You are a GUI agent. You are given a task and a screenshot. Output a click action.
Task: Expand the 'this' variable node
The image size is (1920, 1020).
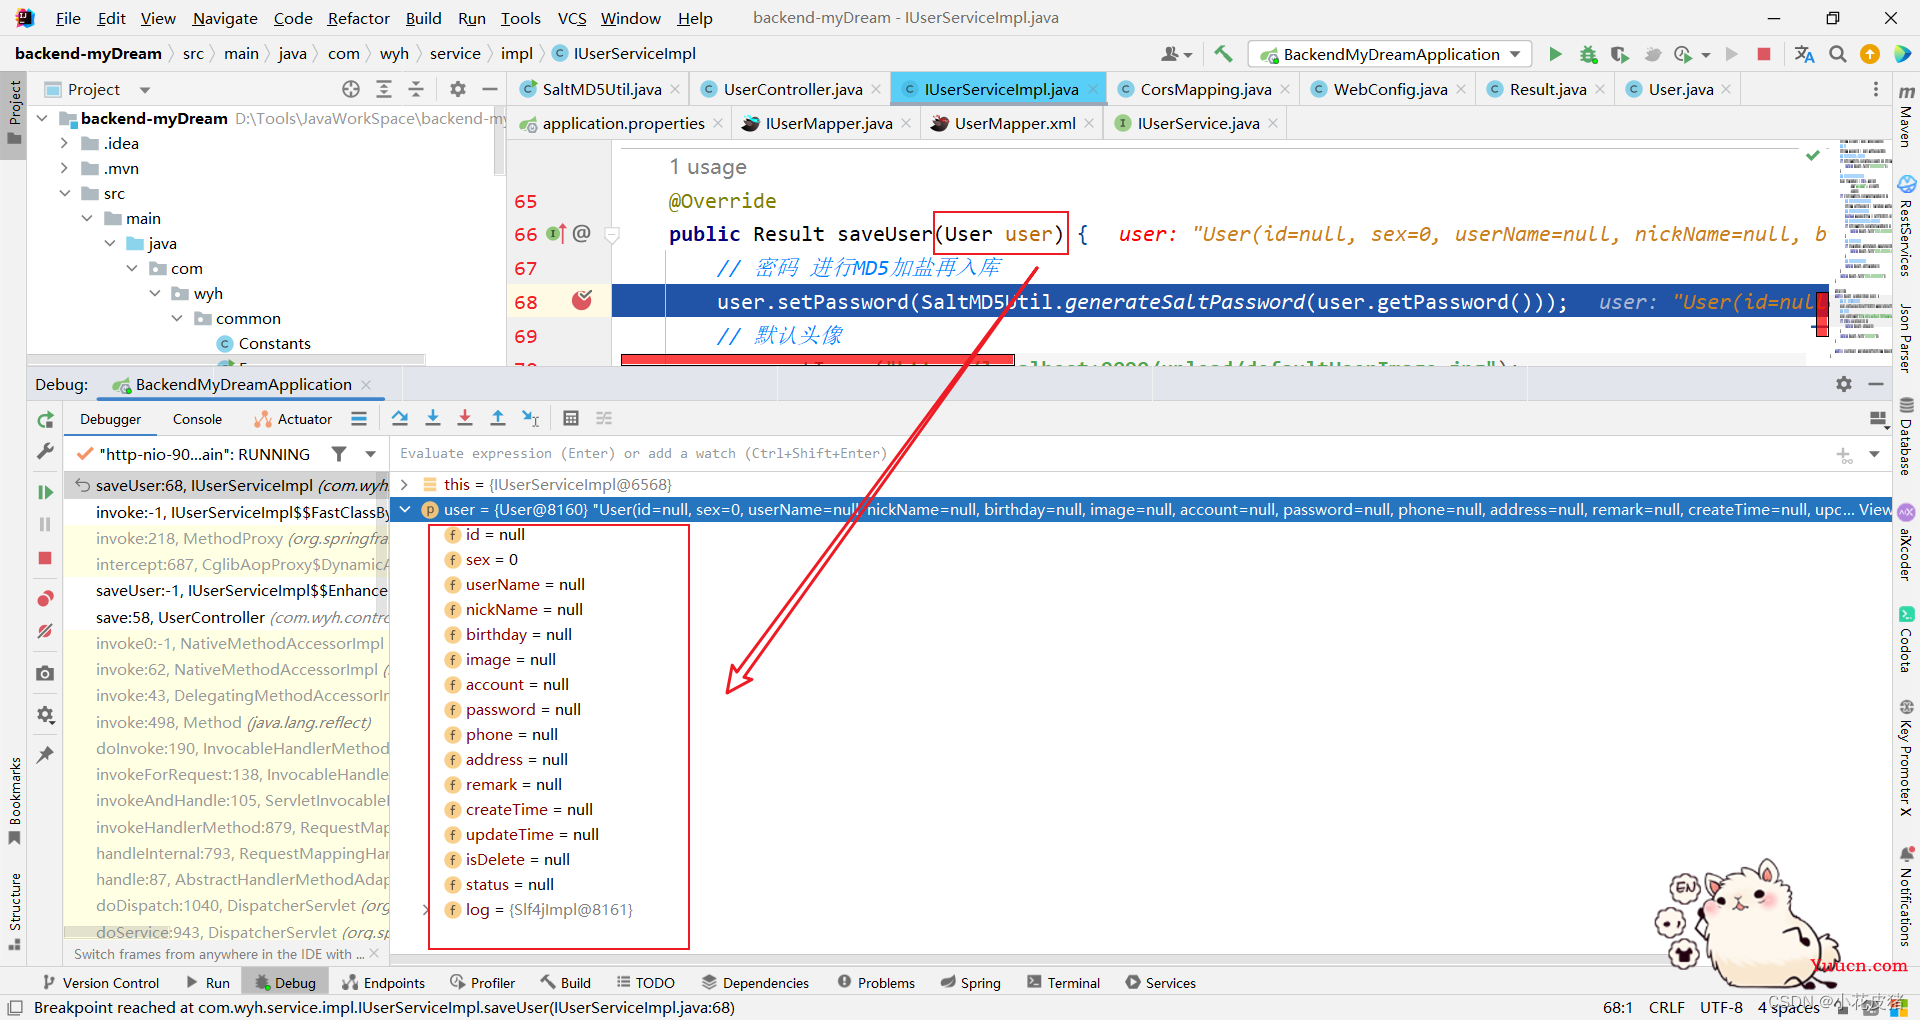click(x=405, y=484)
